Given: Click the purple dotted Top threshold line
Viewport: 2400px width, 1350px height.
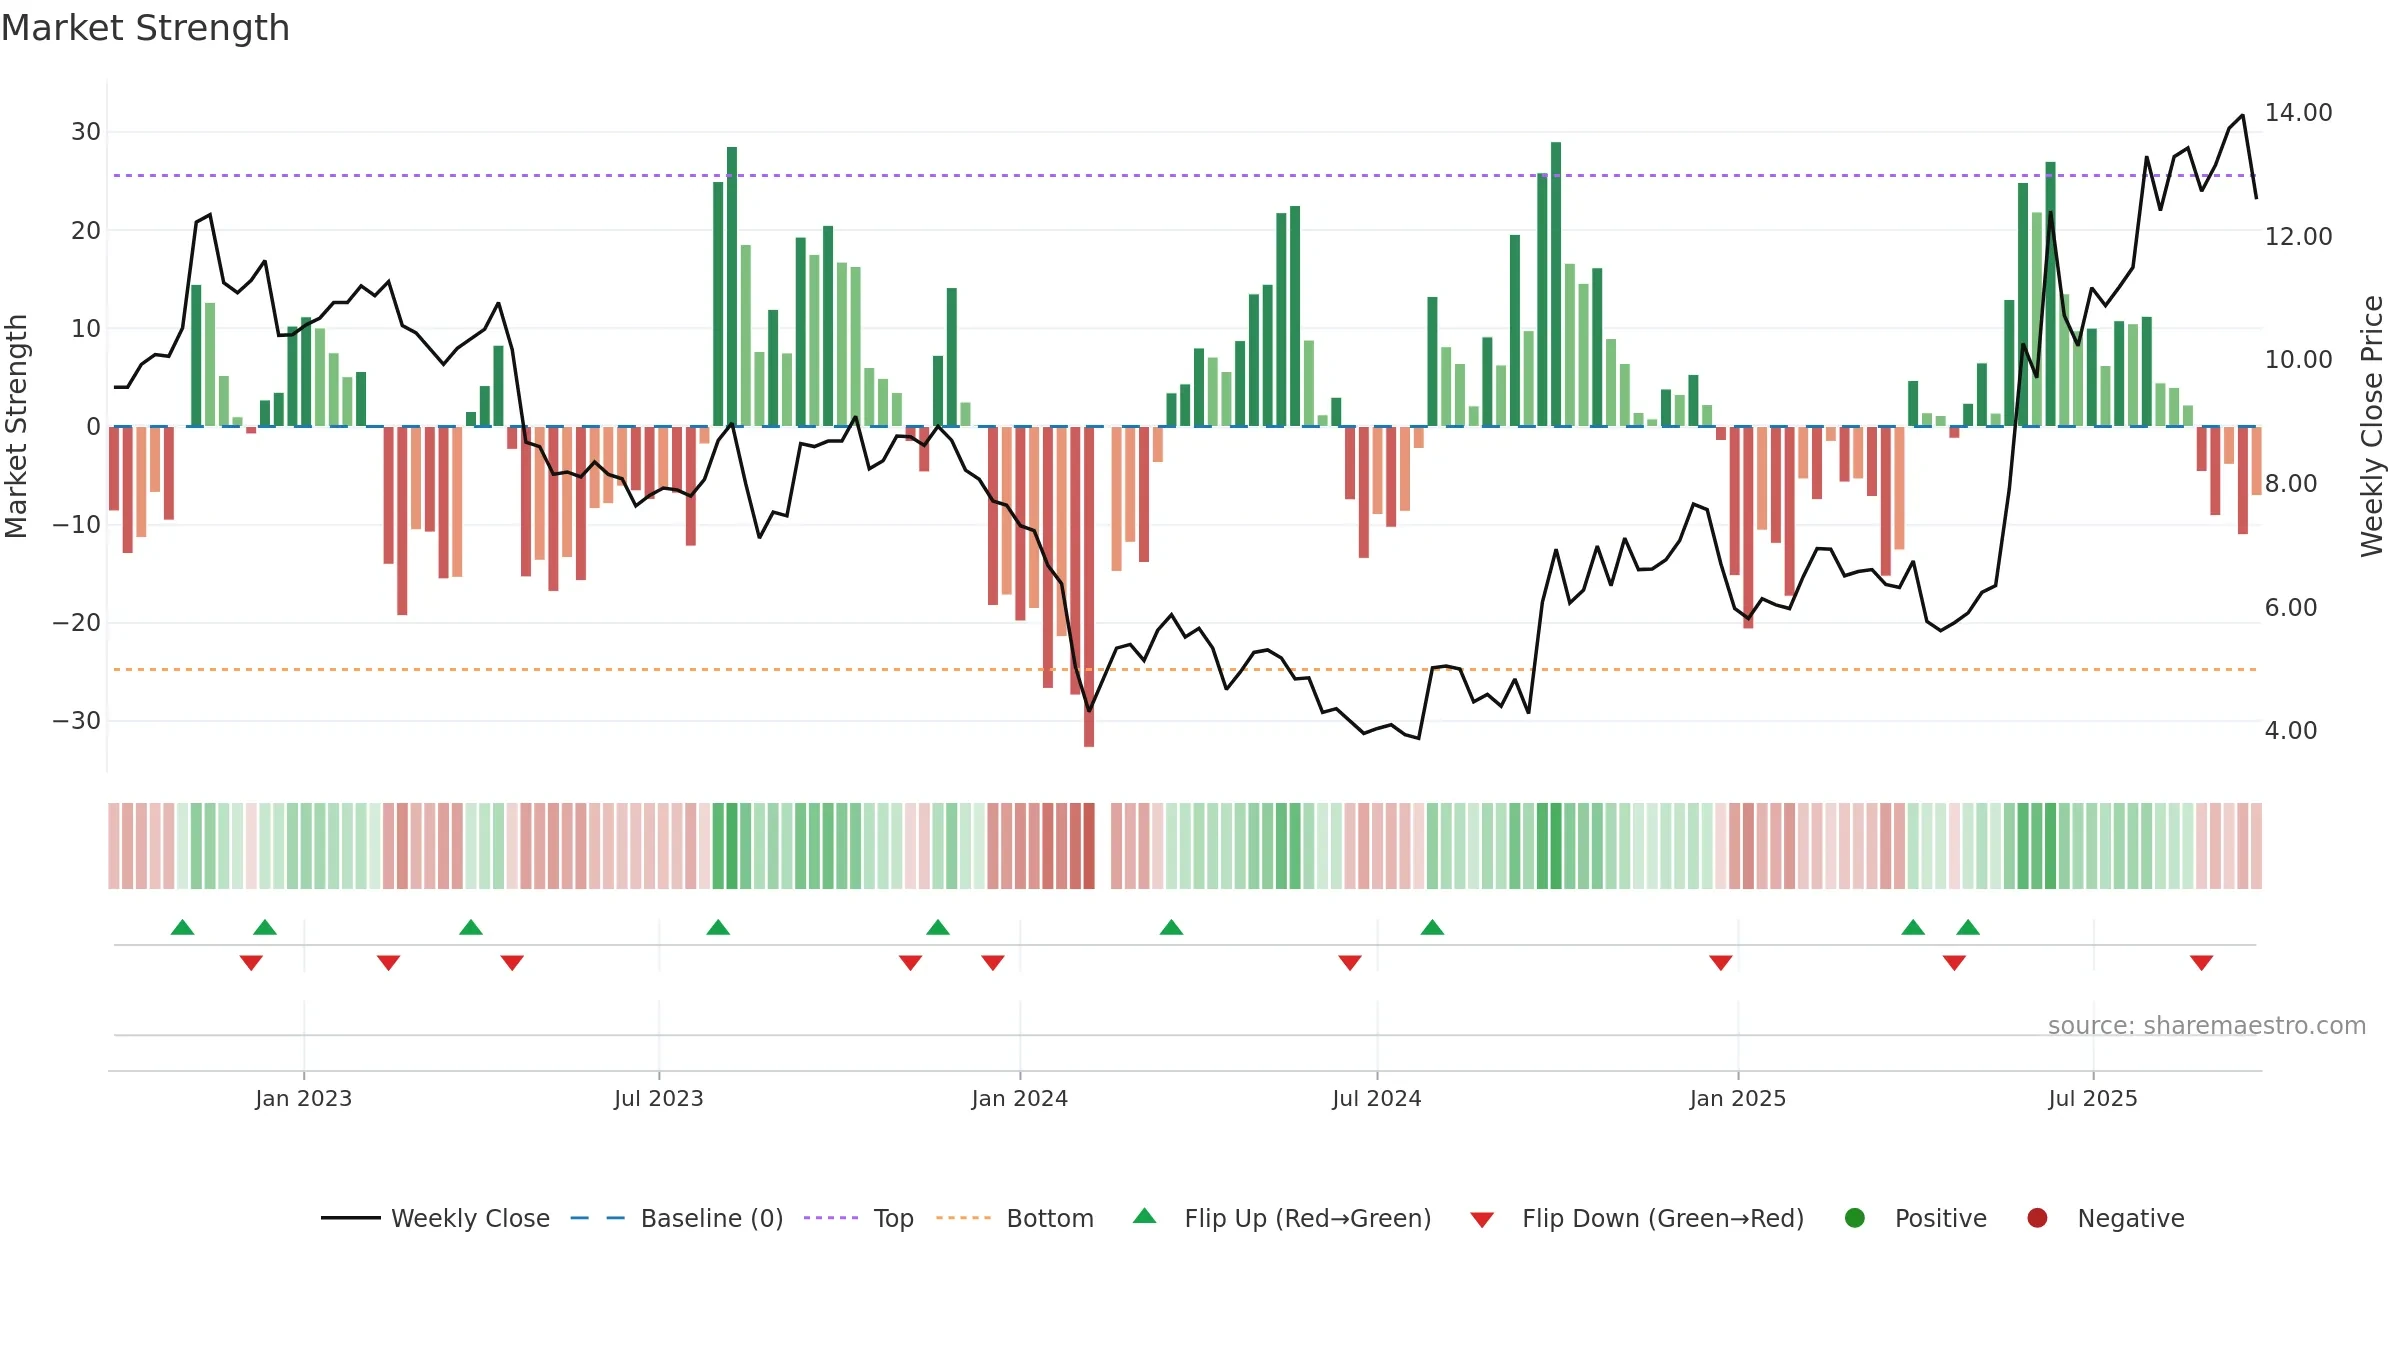Looking at the screenshot, I should [x=1185, y=176].
